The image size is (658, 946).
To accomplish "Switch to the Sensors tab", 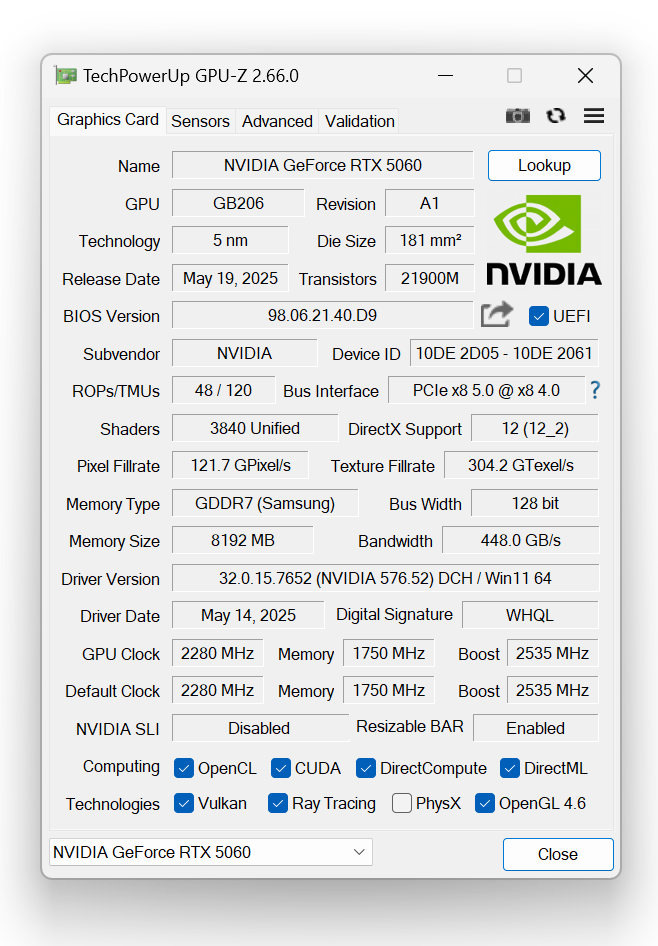I will click(200, 121).
